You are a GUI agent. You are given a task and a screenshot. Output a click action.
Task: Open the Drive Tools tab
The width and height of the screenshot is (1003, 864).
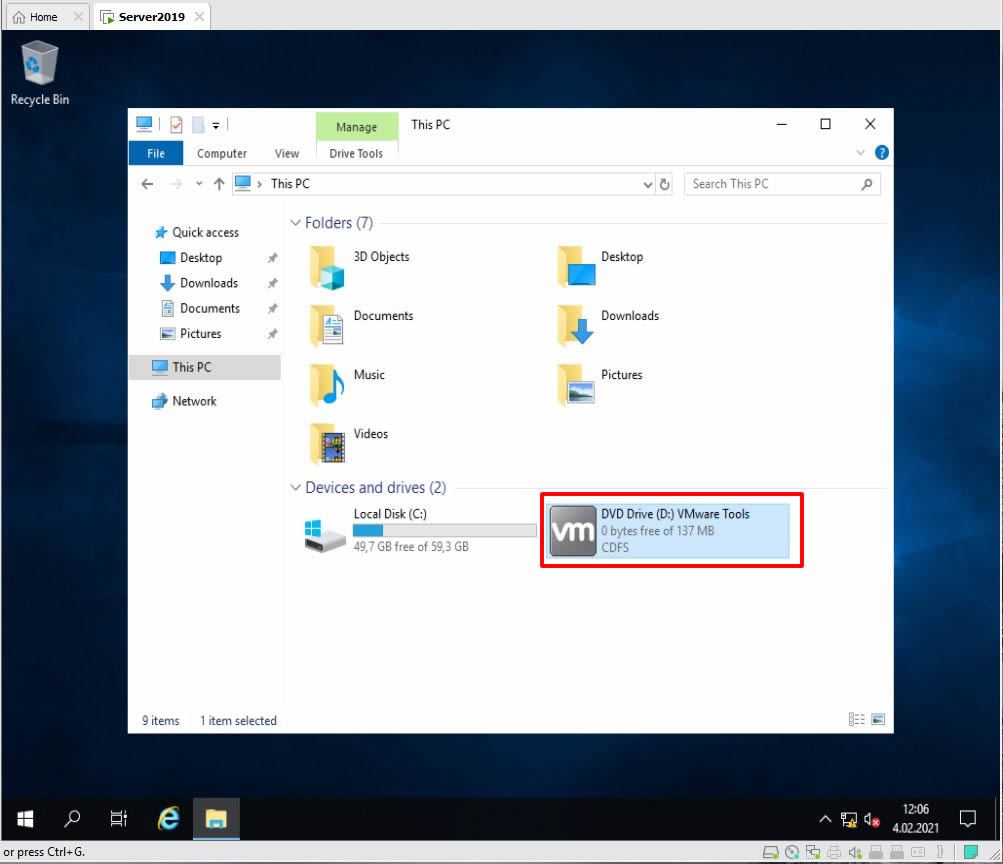356,153
